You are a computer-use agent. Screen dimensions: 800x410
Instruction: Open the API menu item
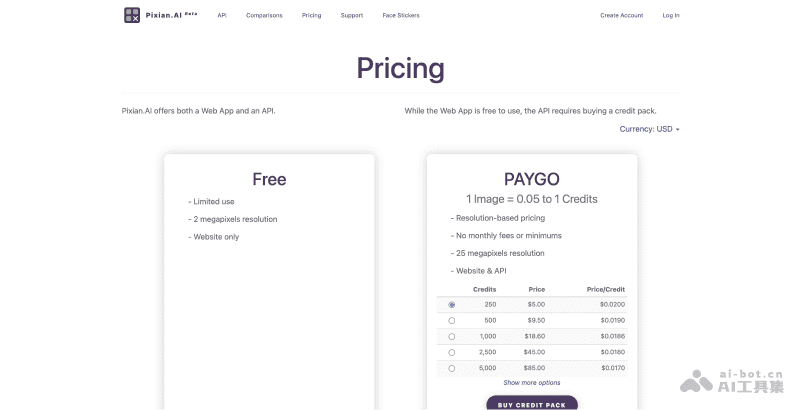(222, 16)
